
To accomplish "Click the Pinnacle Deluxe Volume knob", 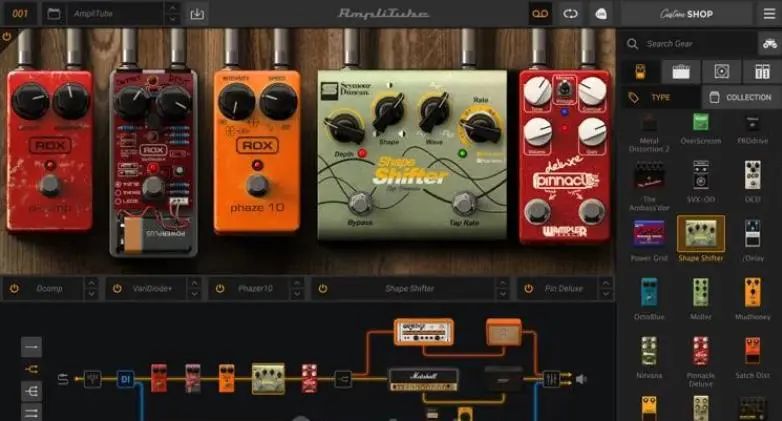I will [537, 132].
